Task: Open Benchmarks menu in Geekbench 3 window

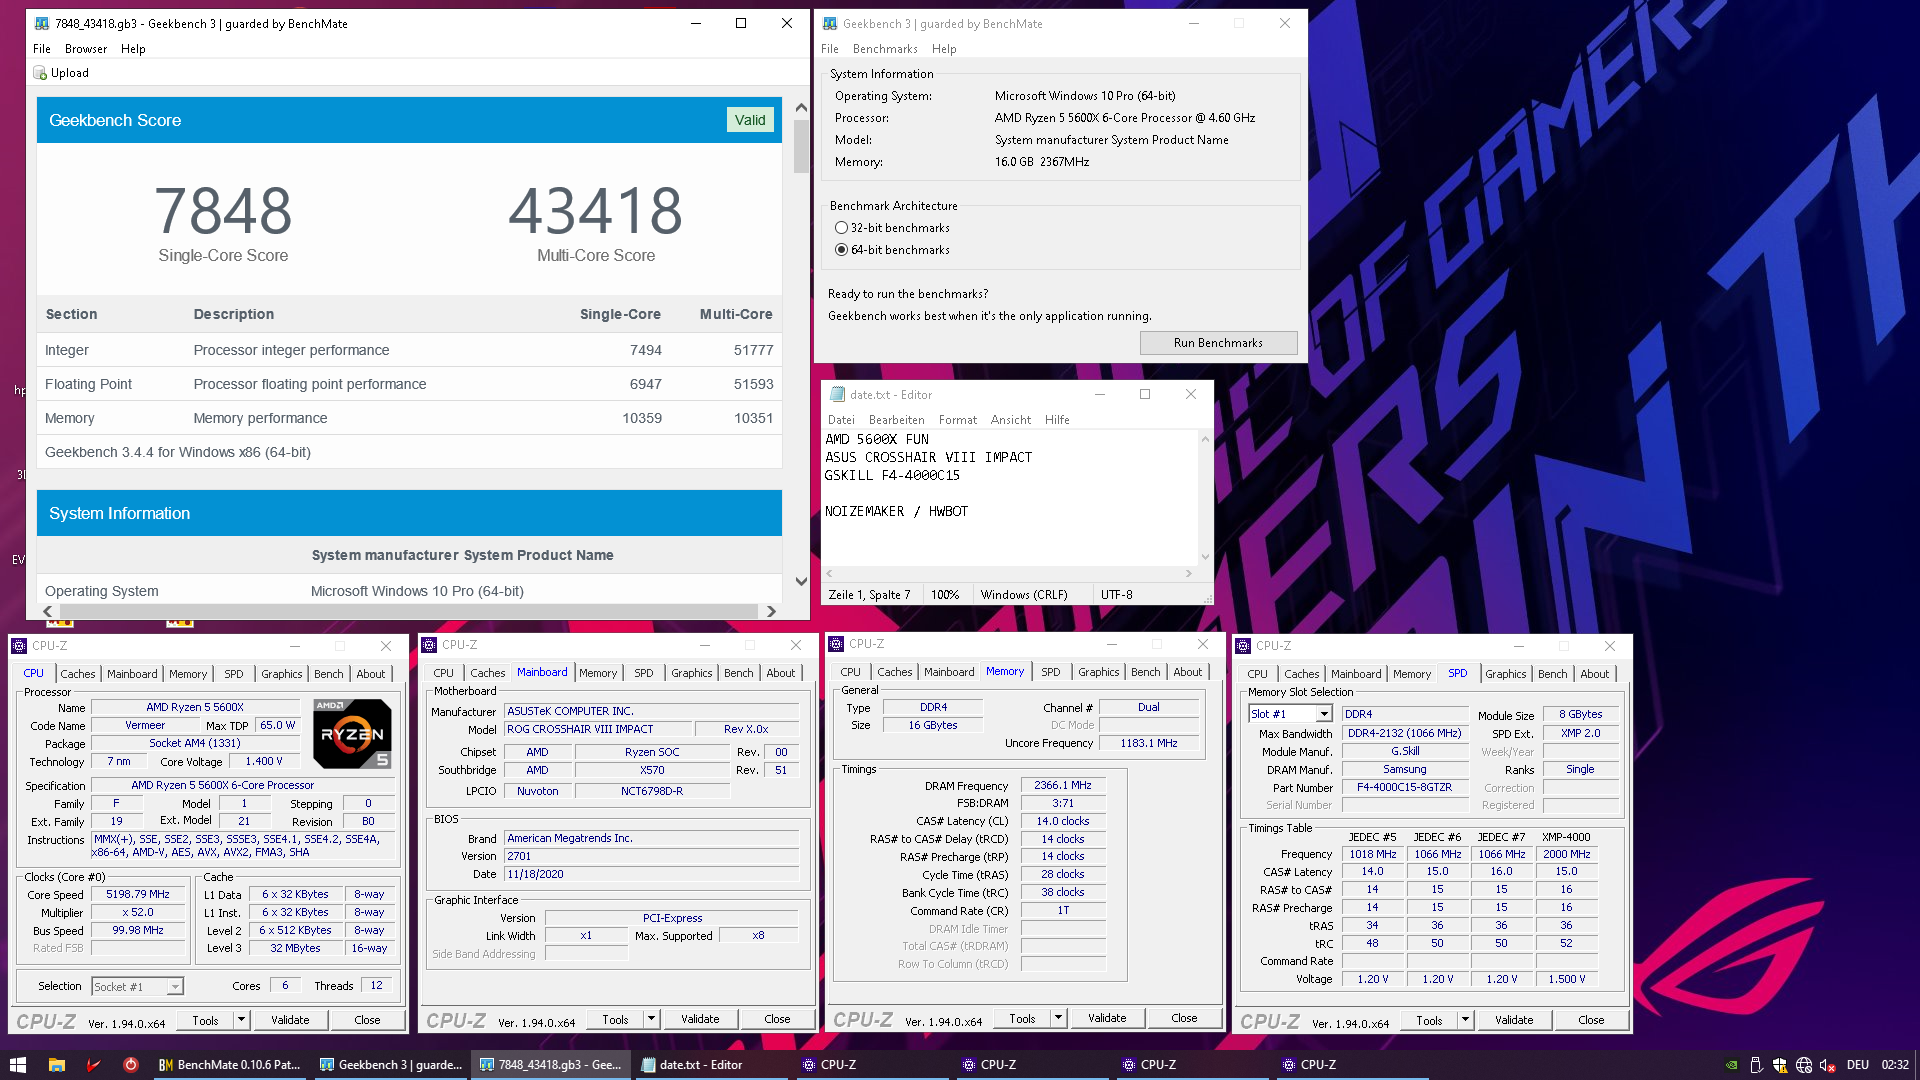Action: tap(885, 49)
